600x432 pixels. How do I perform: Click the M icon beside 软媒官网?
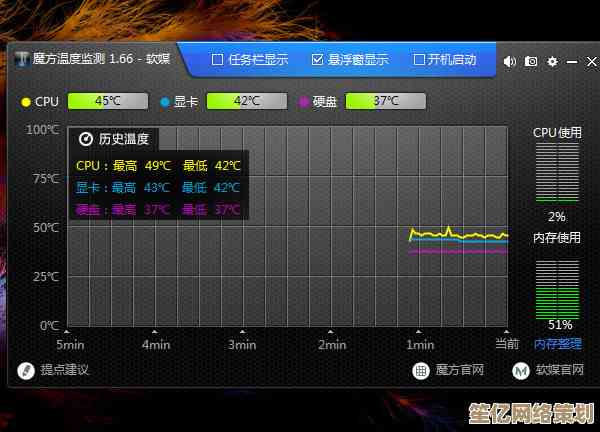[520, 370]
